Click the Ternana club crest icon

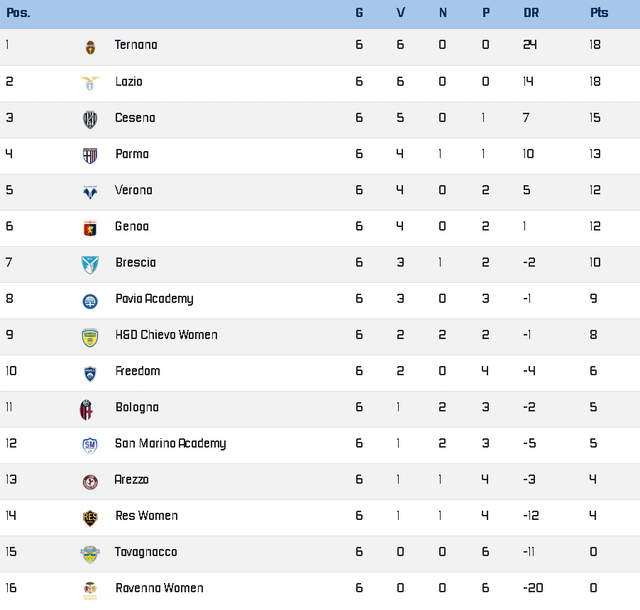tap(90, 46)
